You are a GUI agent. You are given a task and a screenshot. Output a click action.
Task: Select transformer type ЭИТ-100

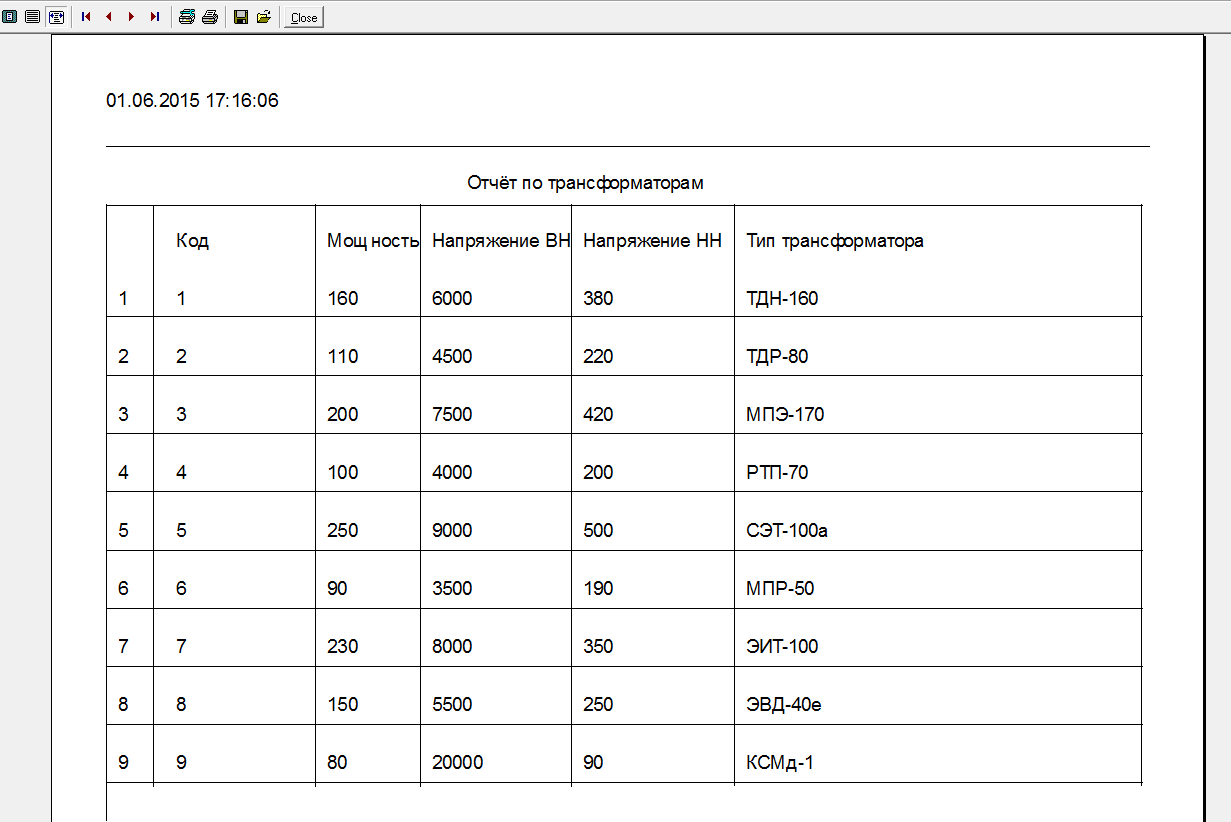coord(782,646)
